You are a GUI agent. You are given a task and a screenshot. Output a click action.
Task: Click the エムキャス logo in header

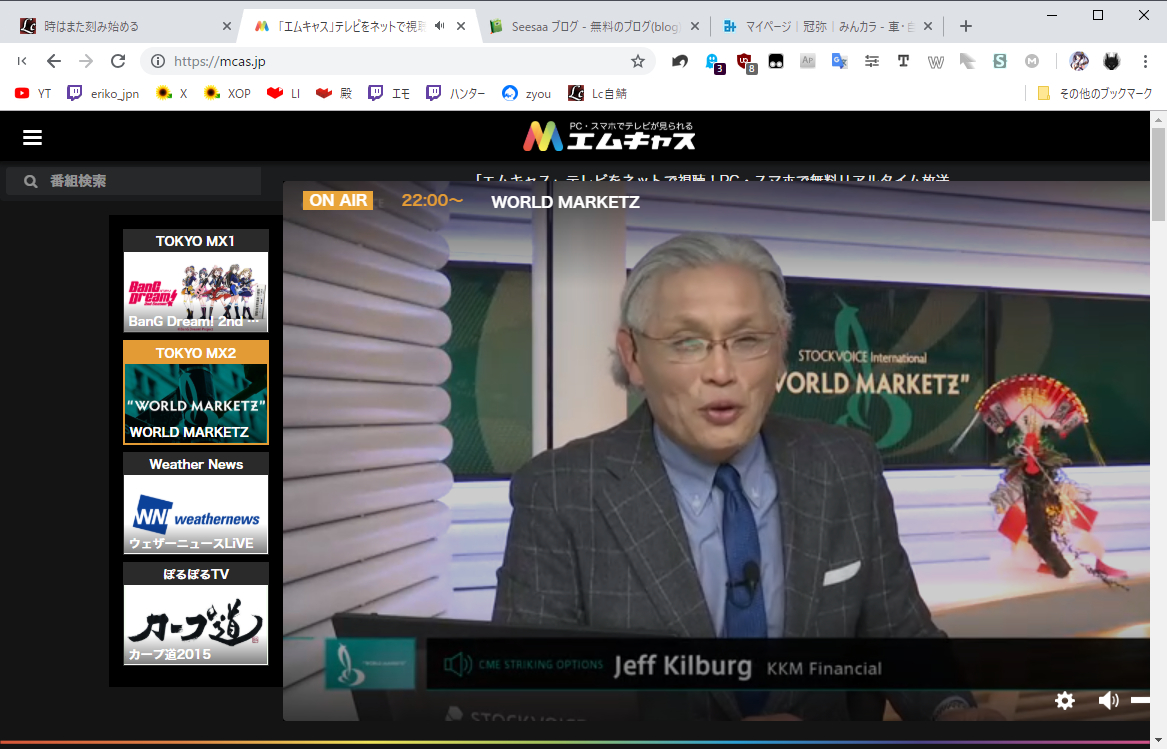coord(610,136)
